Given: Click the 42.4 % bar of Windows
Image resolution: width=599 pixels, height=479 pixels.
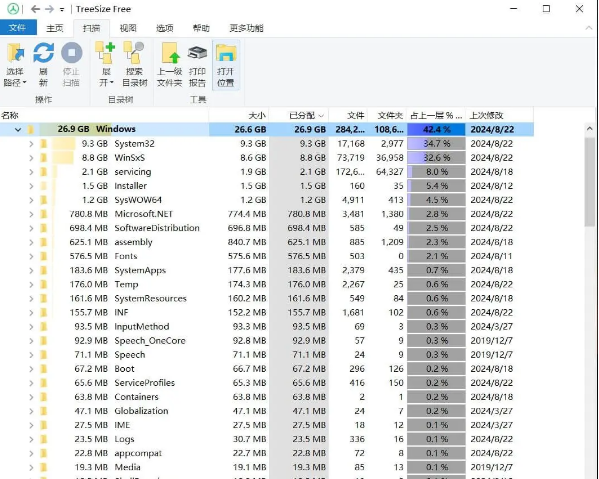Looking at the screenshot, I should point(436,129).
